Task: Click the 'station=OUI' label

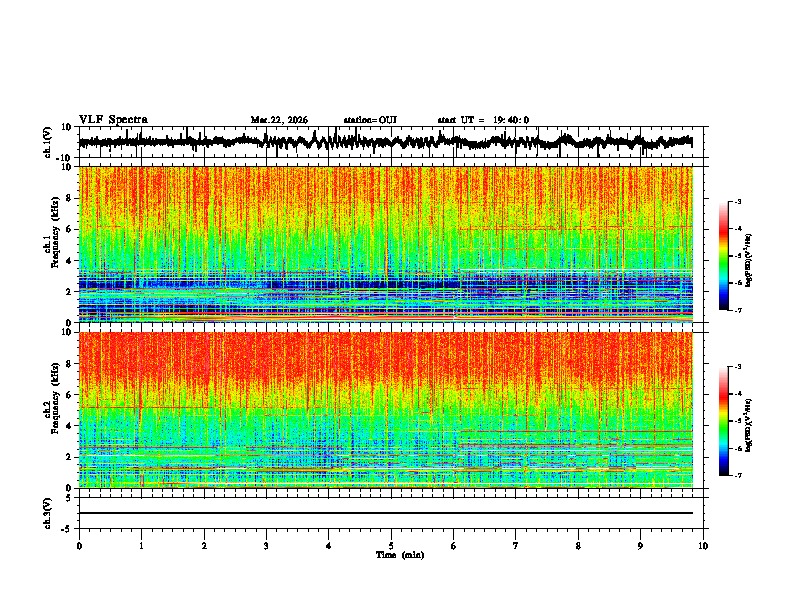Action: tap(370, 120)
